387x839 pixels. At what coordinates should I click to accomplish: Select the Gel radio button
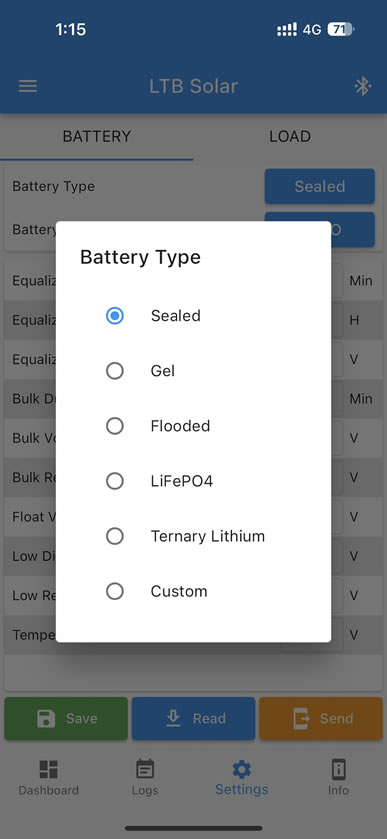tap(115, 371)
